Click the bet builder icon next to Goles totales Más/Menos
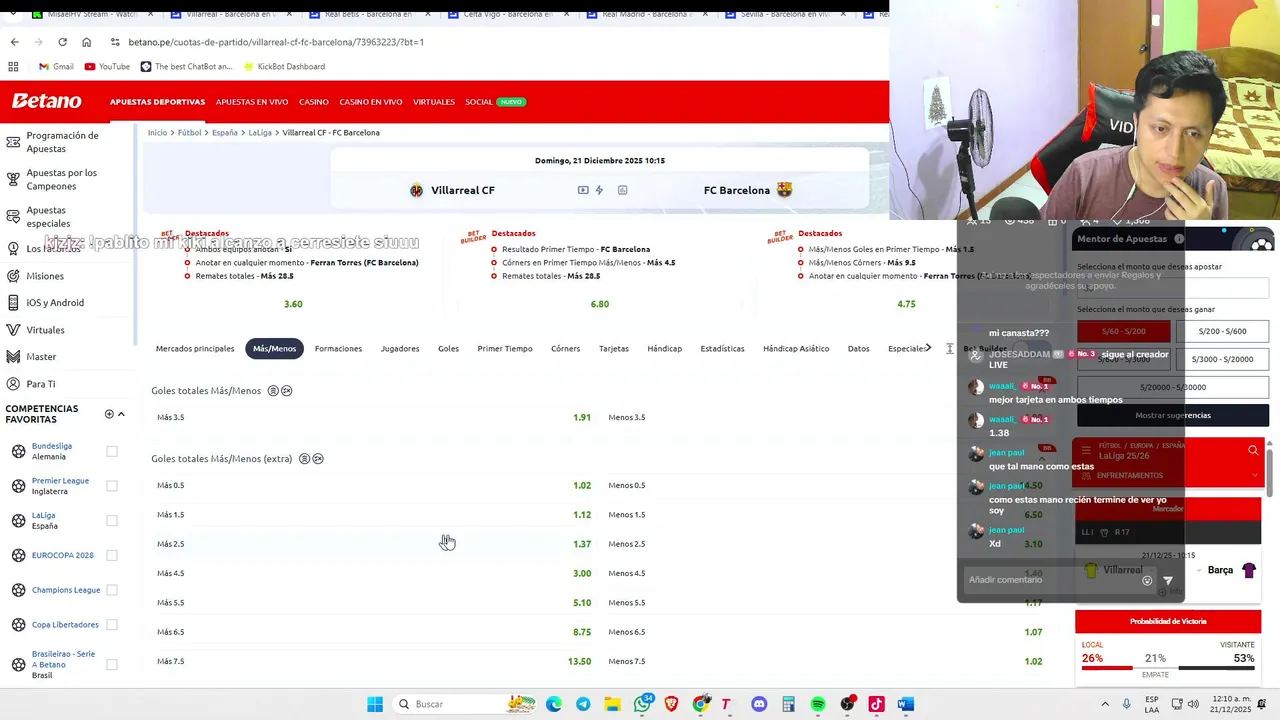Viewport: 1280px width, 720px height. (x=273, y=391)
